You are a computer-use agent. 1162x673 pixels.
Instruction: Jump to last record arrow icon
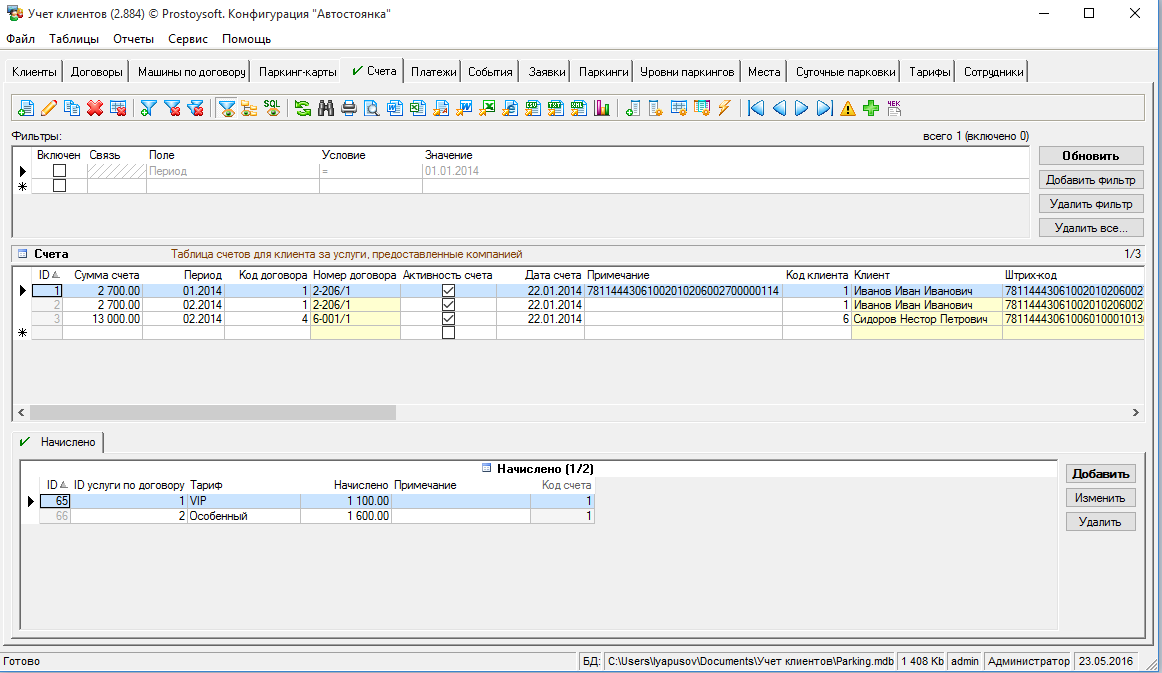824,109
